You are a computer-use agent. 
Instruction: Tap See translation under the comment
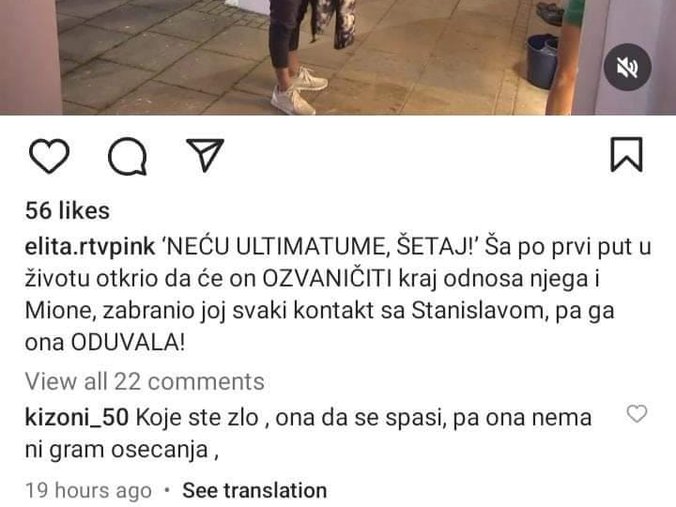254,491
